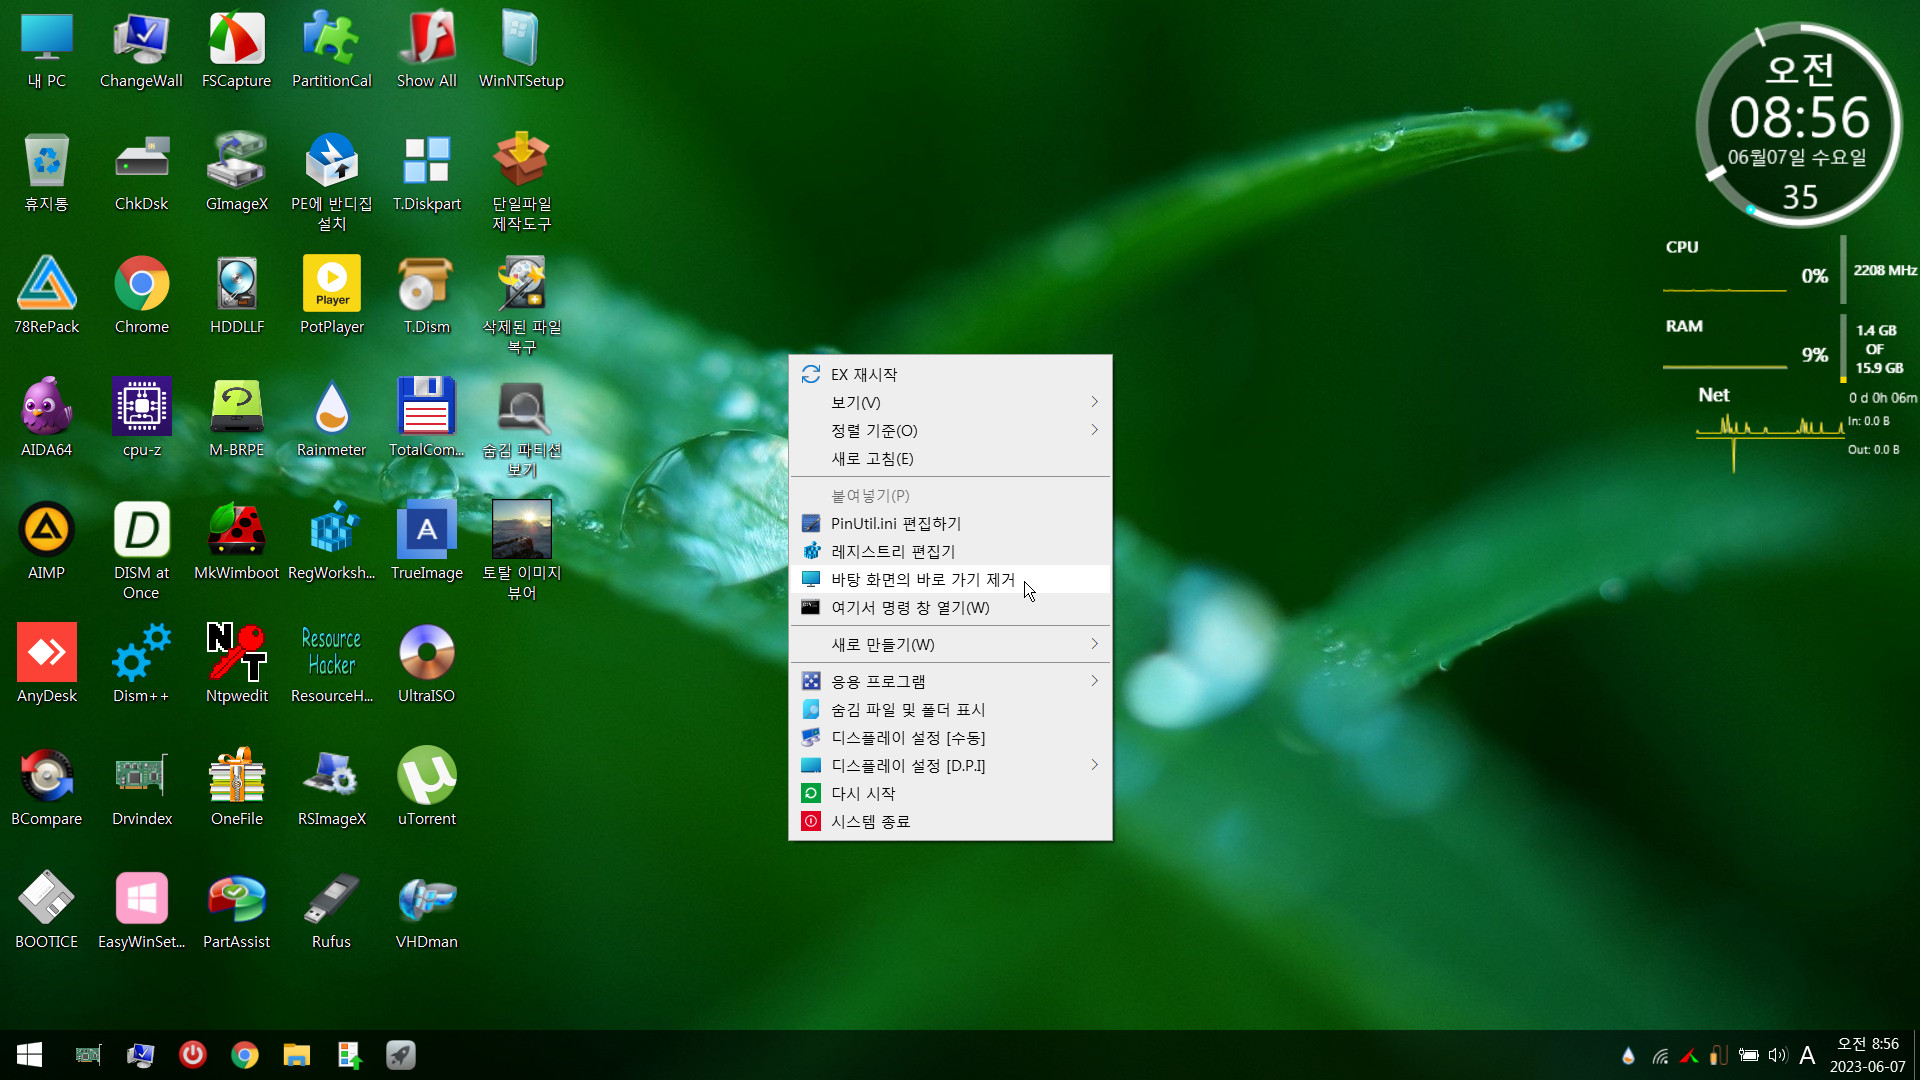Expand the 응용 프로그램 submenu arrow
The height and width of the screenshot is (1080, 1920).
click(x=1094, y=681)
